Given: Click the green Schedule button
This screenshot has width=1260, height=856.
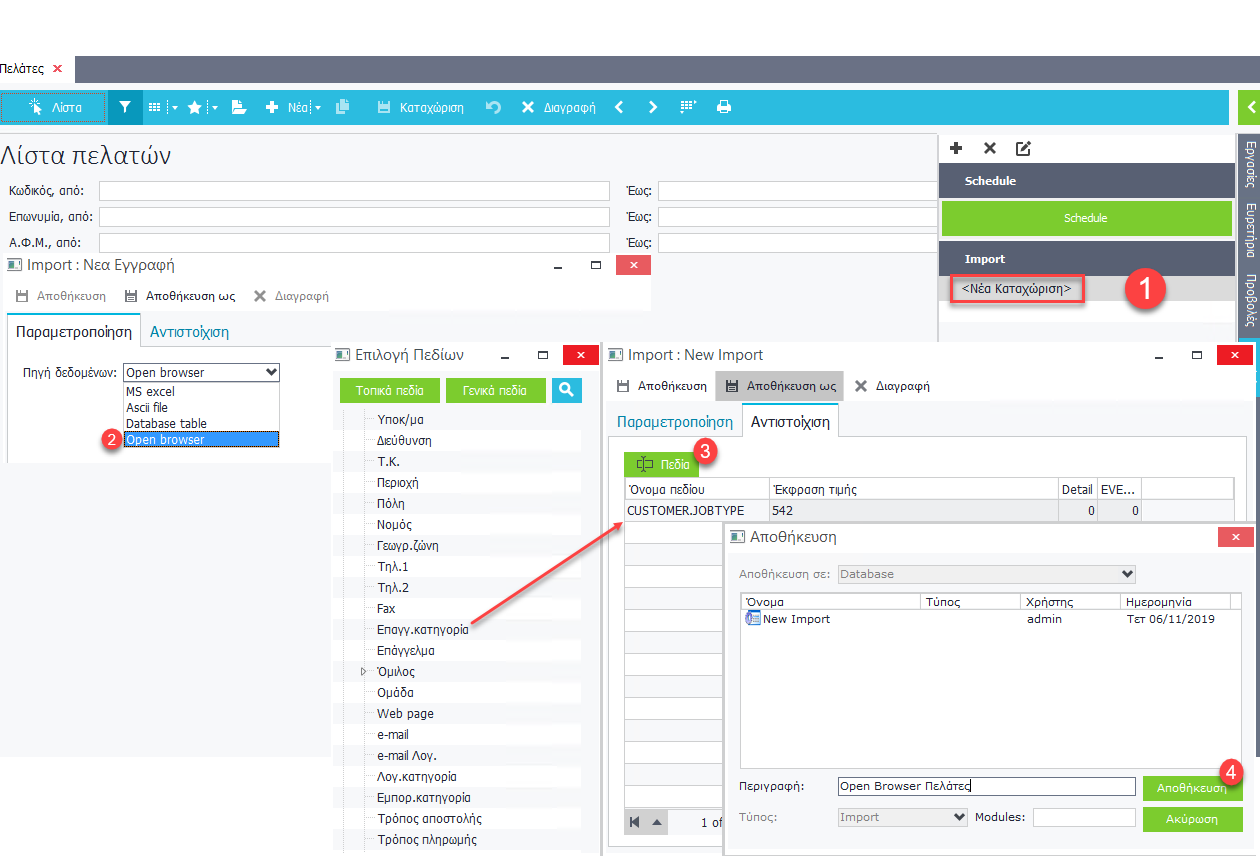Looking at the screenshot, I should pos(1085,218).
